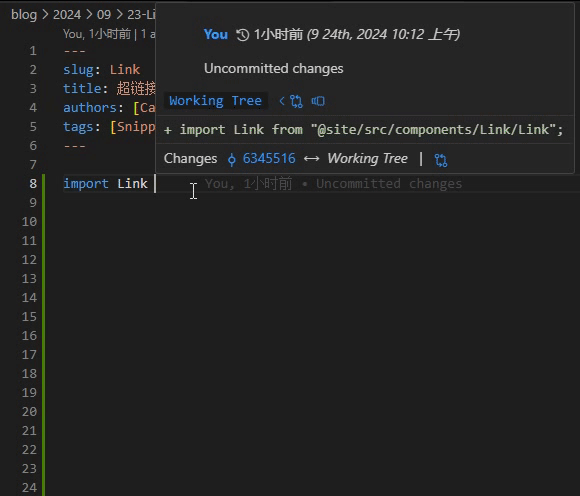Click the 'title' key on line 3
The width and height of the screenshot is (580, 496).
coord(82,88)
